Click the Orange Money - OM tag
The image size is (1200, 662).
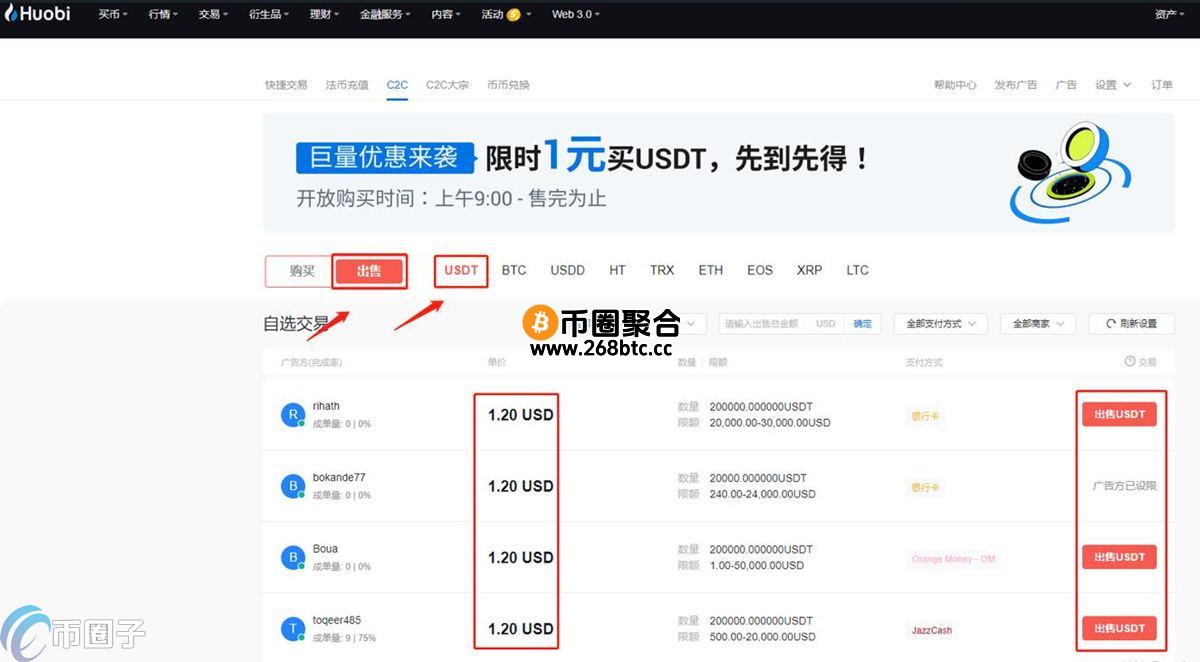pyautogui.click(x=953, y=559)
